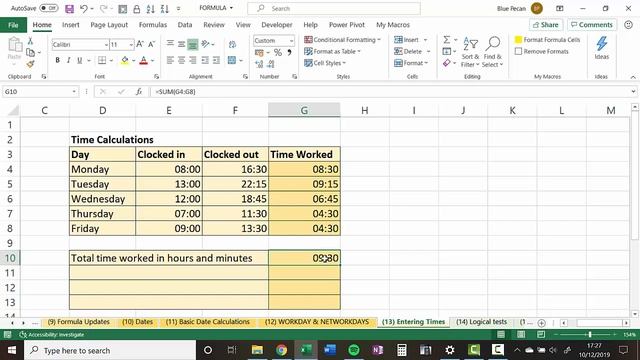This screenshot has height=360, width=640.
Task: Open font size dropdown
Action: [x=131, y=44]
